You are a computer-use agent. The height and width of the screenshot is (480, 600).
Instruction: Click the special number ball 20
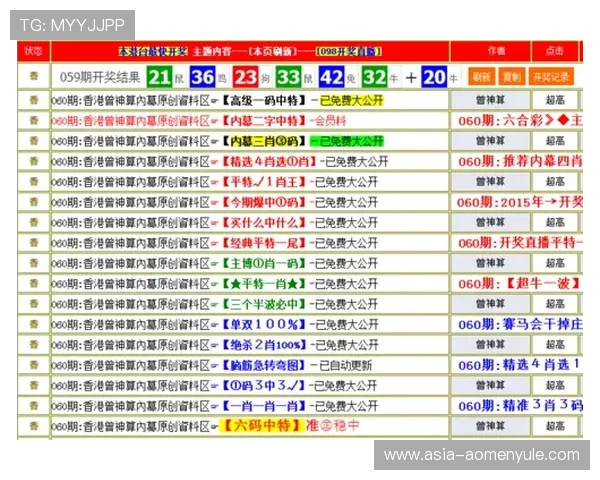coord(434,77)
